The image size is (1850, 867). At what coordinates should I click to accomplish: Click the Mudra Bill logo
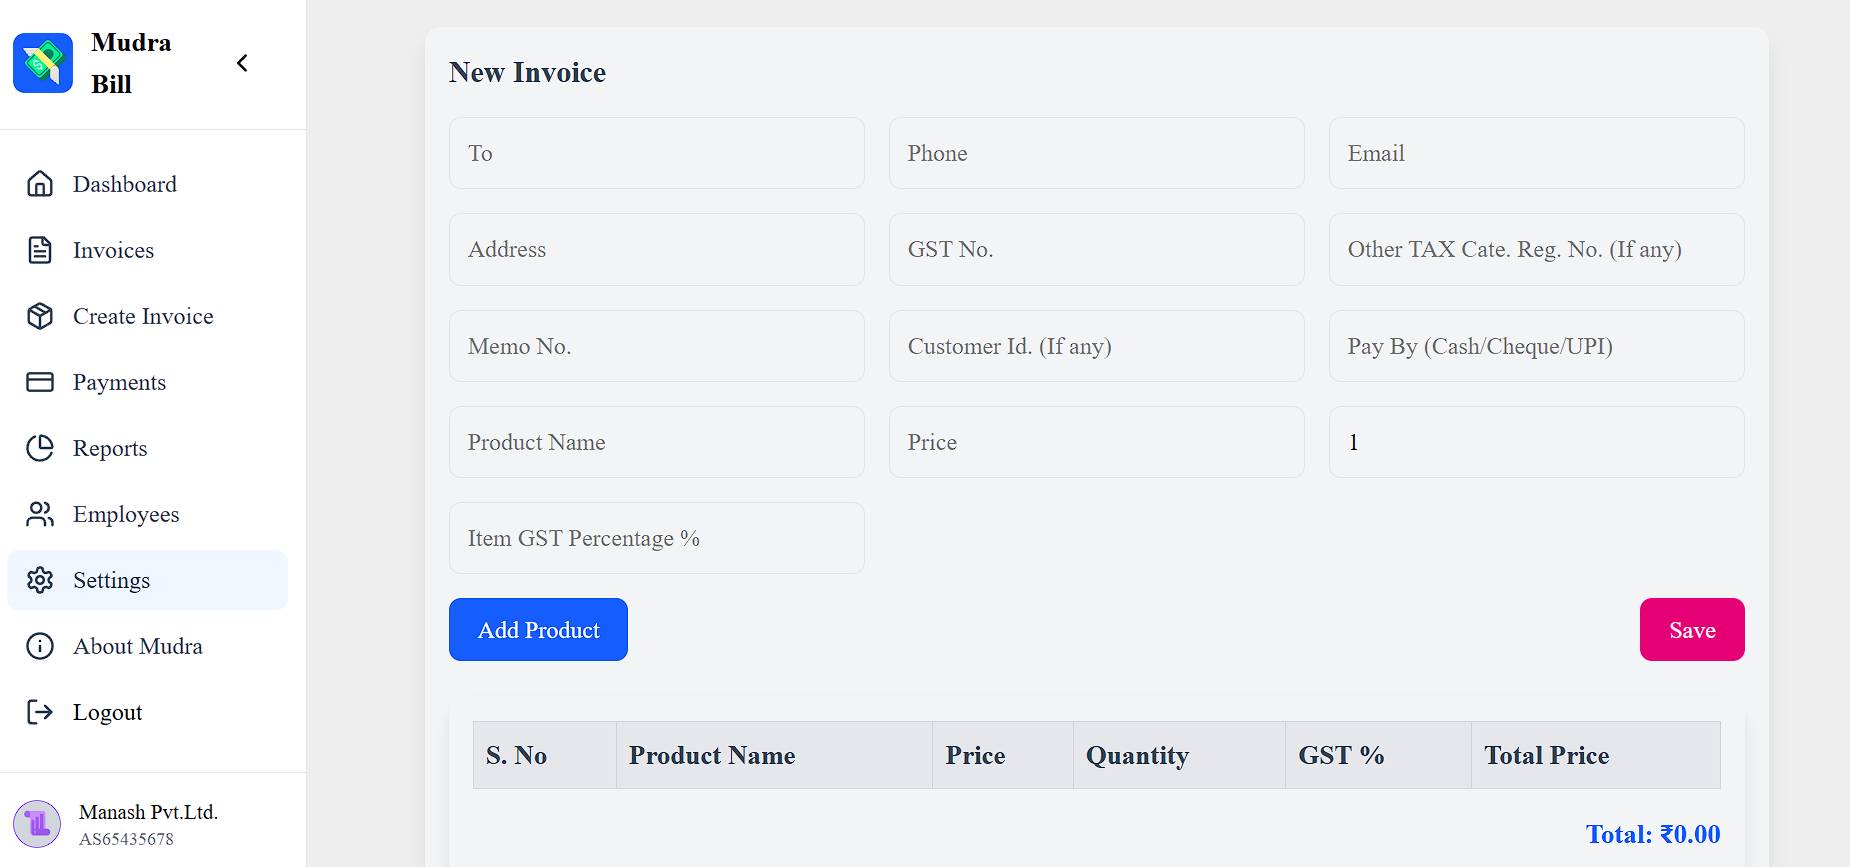[x=44, y=62]
